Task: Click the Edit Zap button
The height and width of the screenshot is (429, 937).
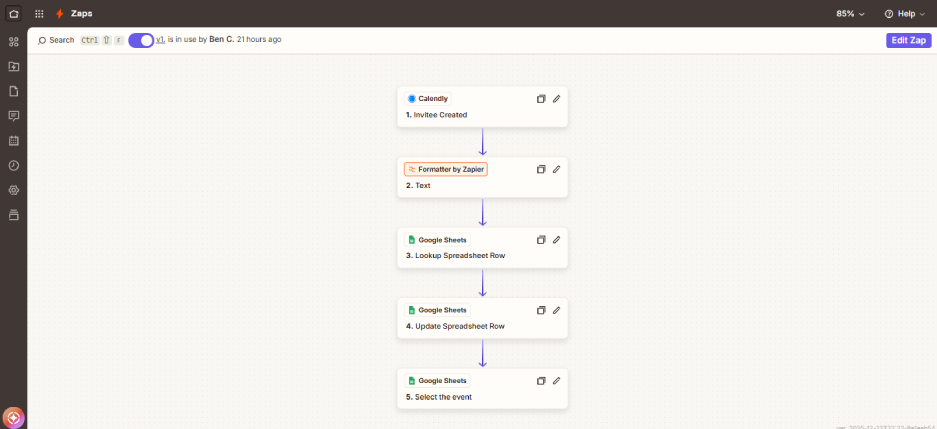Action: tap(908, 40)
